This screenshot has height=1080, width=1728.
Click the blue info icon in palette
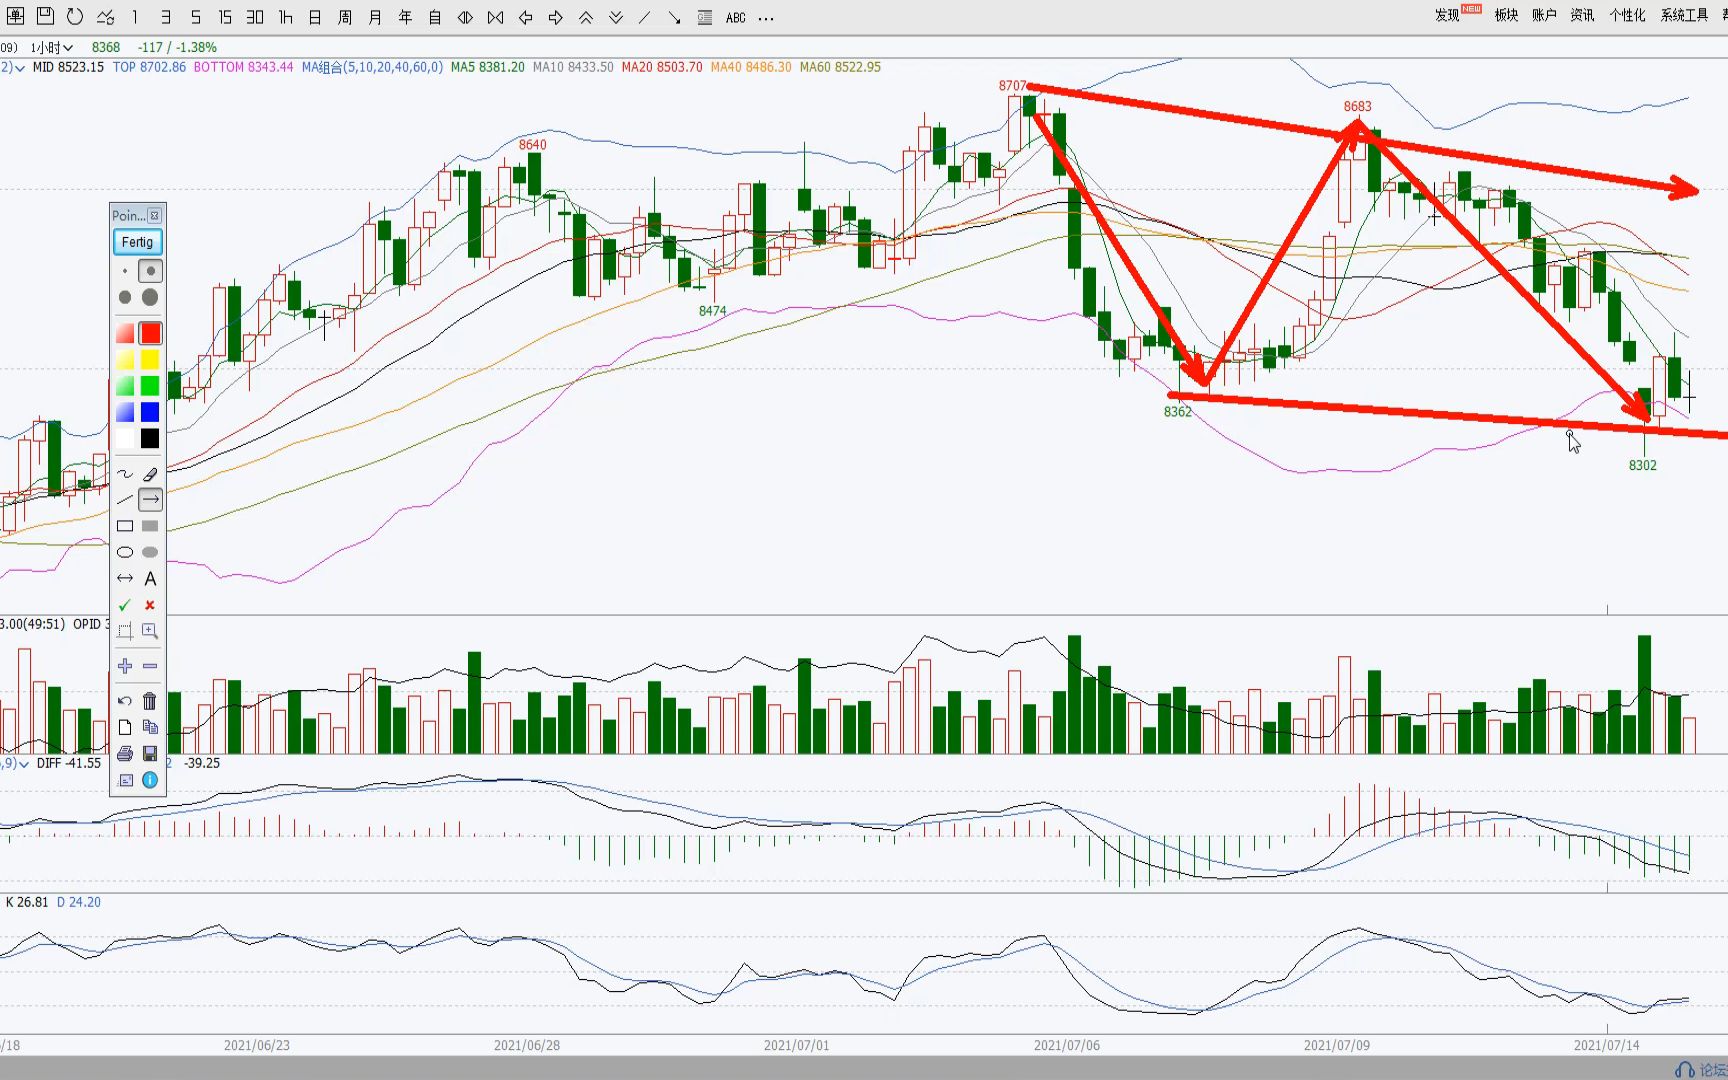(x=150, y=780)
